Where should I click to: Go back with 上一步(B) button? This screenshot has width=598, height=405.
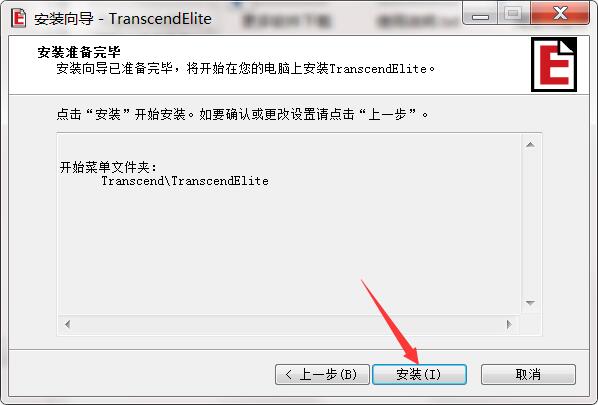(x=322, y=374)
